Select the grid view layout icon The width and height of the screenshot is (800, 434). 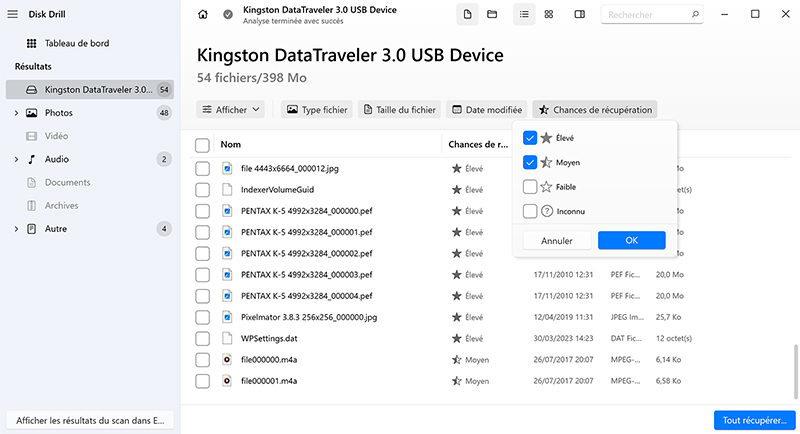coord(549,15)
